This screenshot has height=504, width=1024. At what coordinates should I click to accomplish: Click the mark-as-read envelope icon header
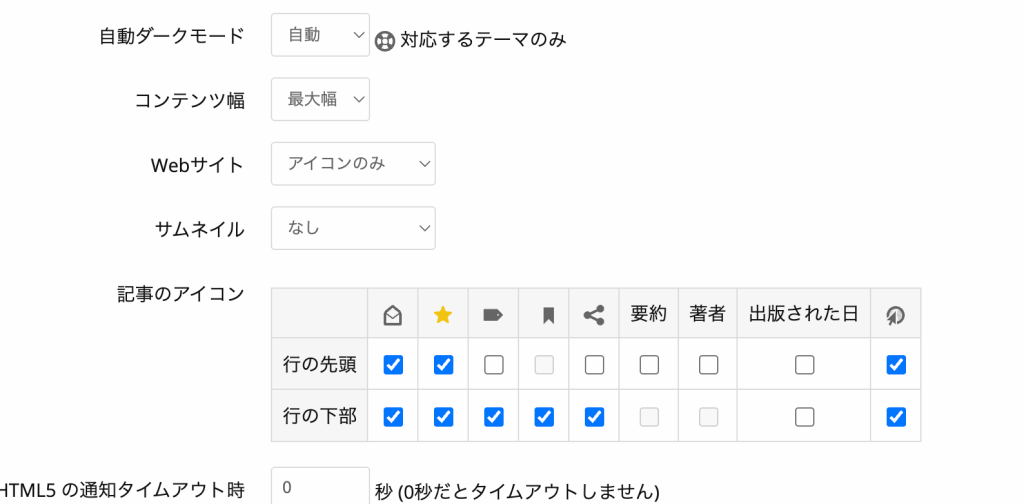click(393, 315)
